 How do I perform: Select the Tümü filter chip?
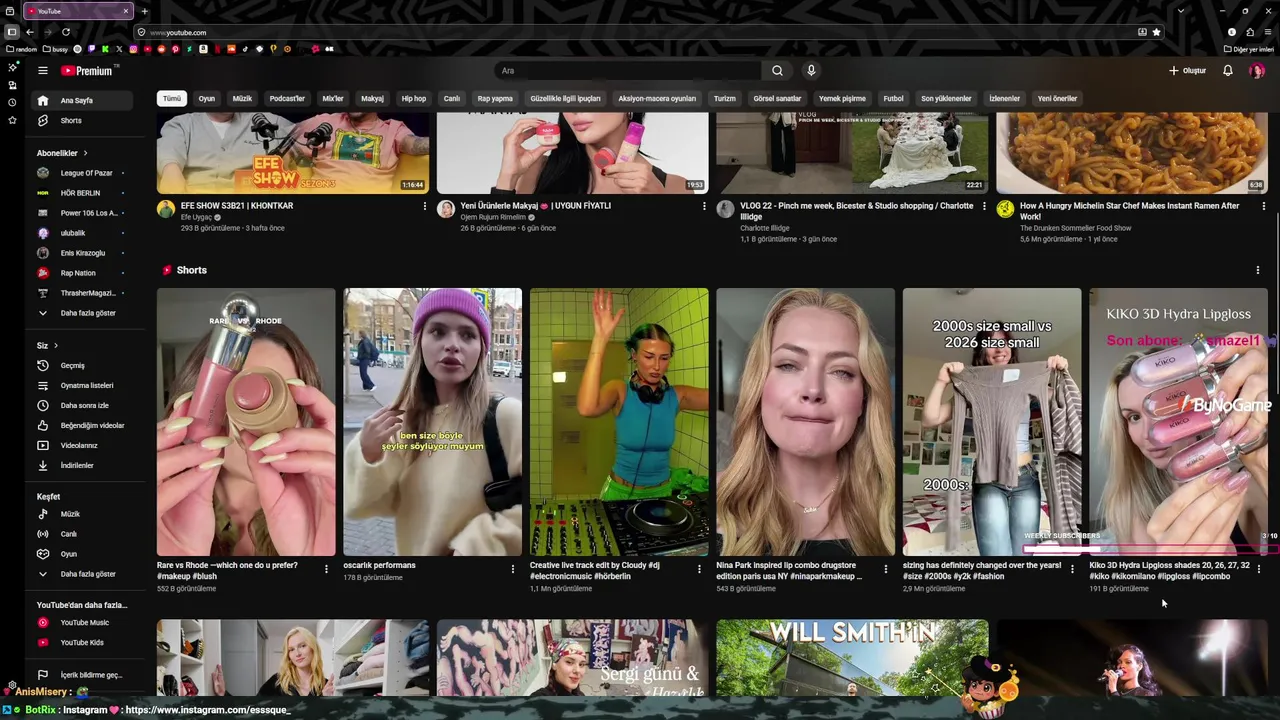coord(172,99)
